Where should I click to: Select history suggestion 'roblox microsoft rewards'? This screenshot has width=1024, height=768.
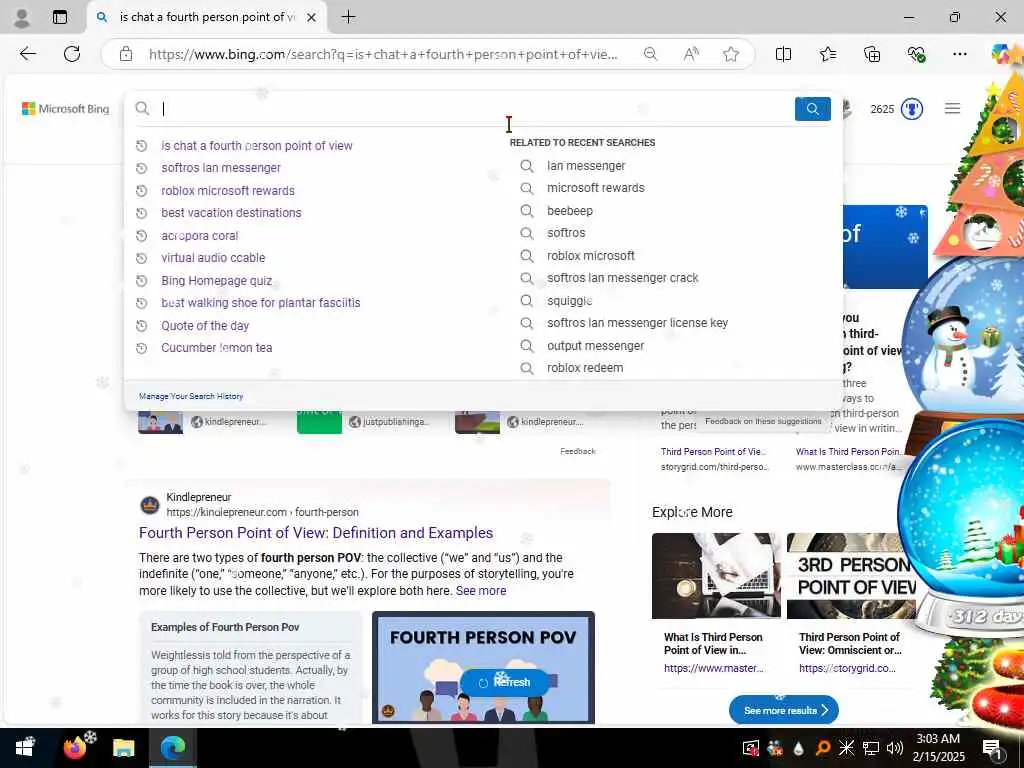coord(228,191)
